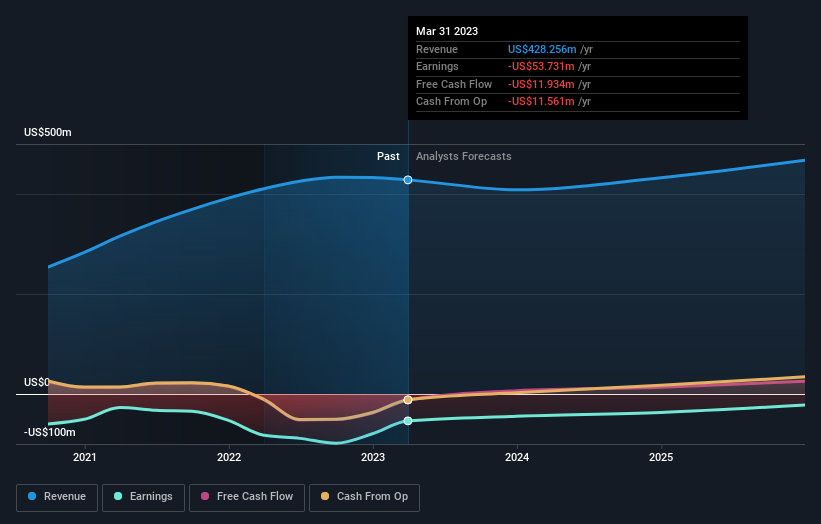Select the Earnings data point at Mar 2023

408,421
